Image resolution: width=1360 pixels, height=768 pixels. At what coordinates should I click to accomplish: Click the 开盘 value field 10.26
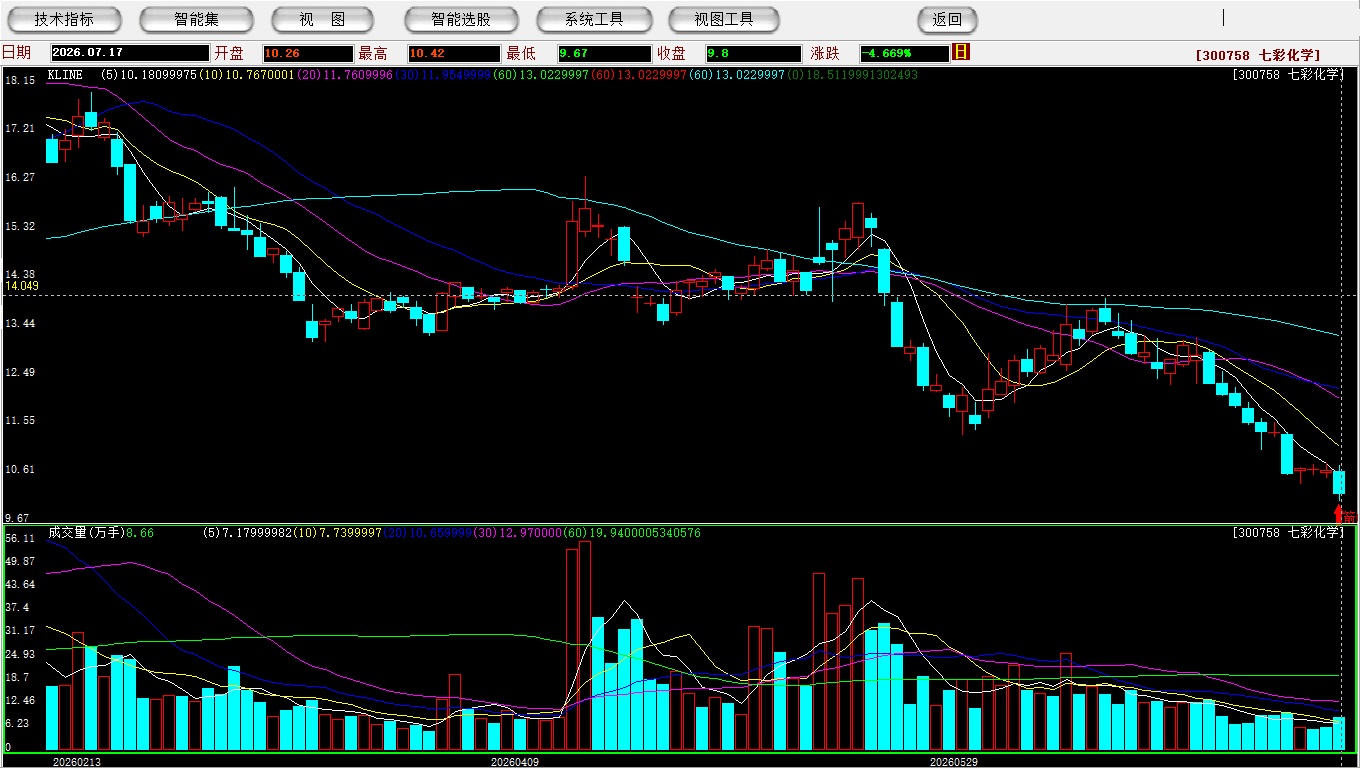tap(308, 53)
